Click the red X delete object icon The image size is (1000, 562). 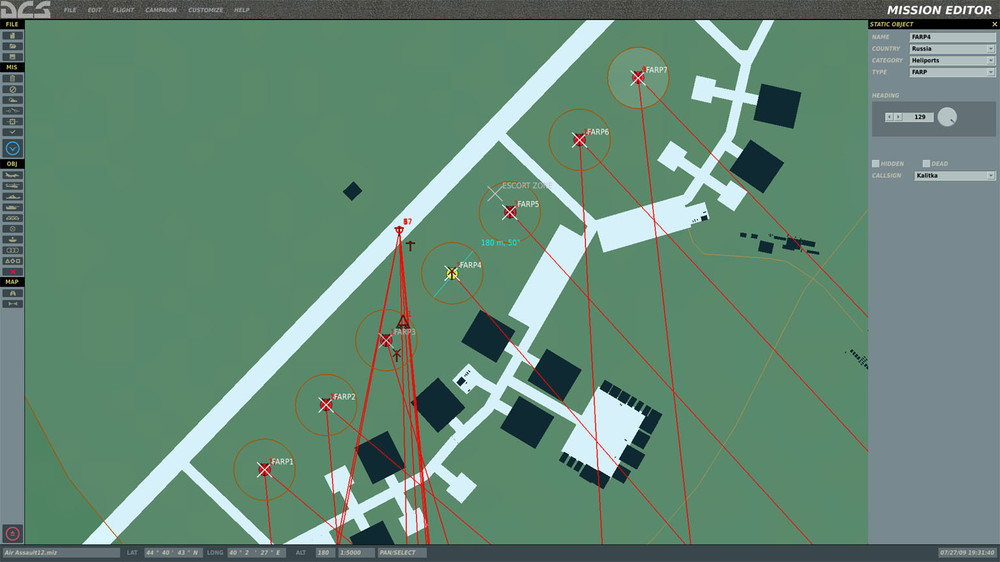12,272
